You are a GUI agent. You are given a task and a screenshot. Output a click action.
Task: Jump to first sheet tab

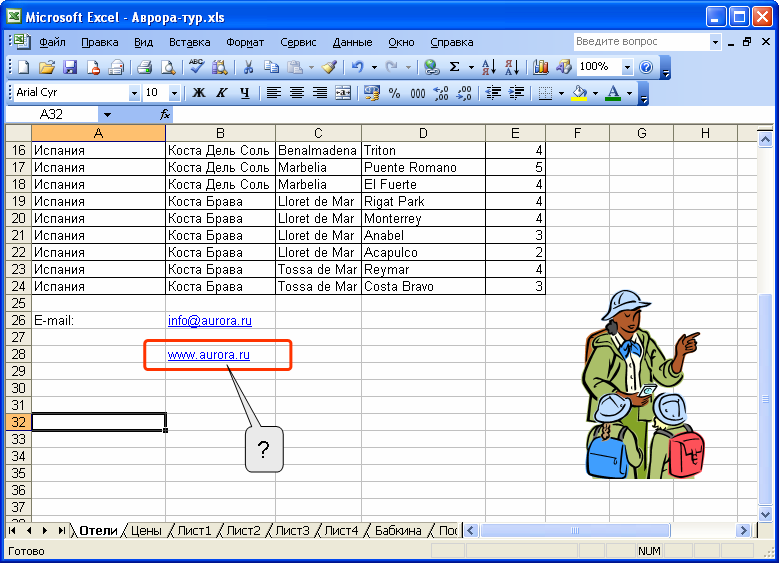(x=12, y=531)
